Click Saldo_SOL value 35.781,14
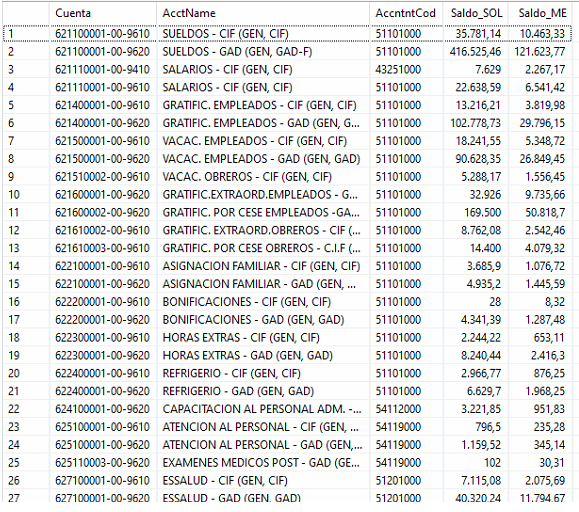Screen dimensions: 579x512 [476, 34]
